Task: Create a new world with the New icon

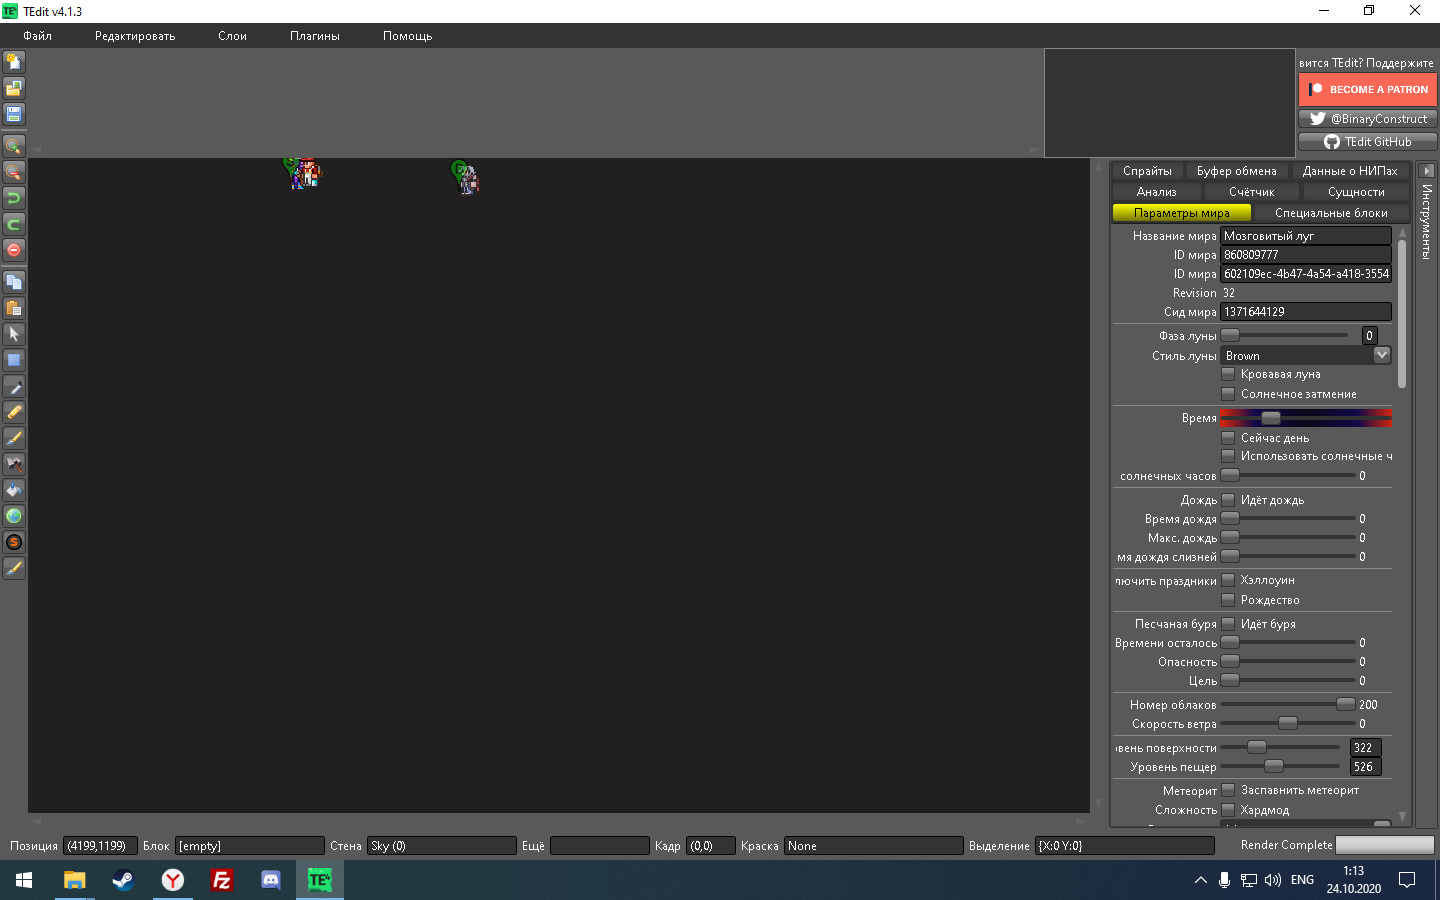Action: 14,62
